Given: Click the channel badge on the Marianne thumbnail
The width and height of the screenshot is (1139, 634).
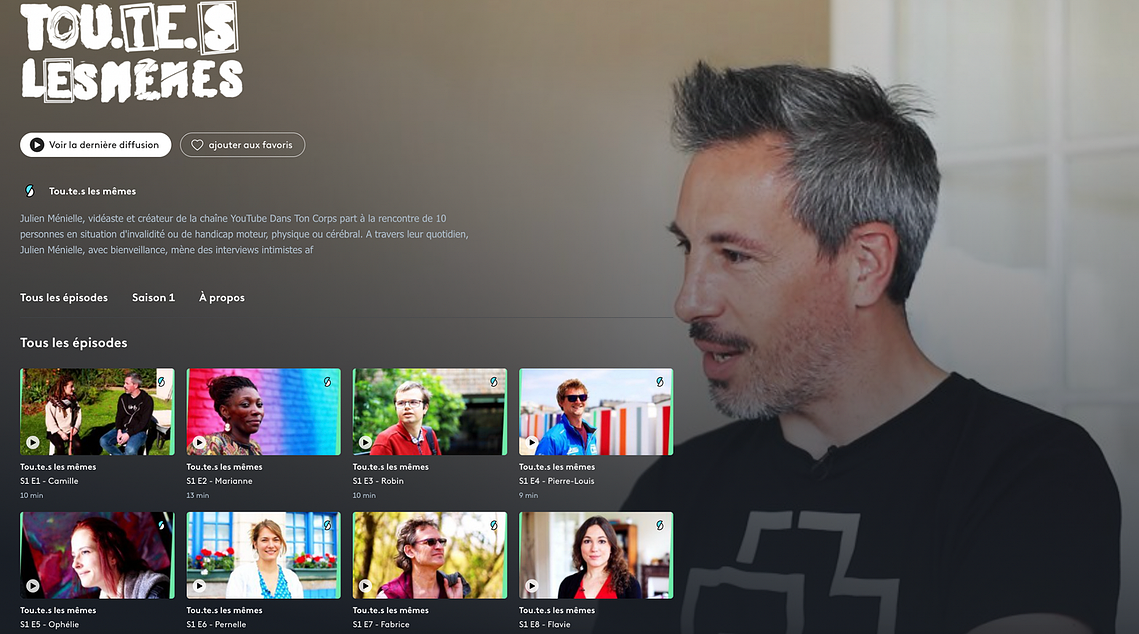Looking at the screenshot, I should [328, 381].
